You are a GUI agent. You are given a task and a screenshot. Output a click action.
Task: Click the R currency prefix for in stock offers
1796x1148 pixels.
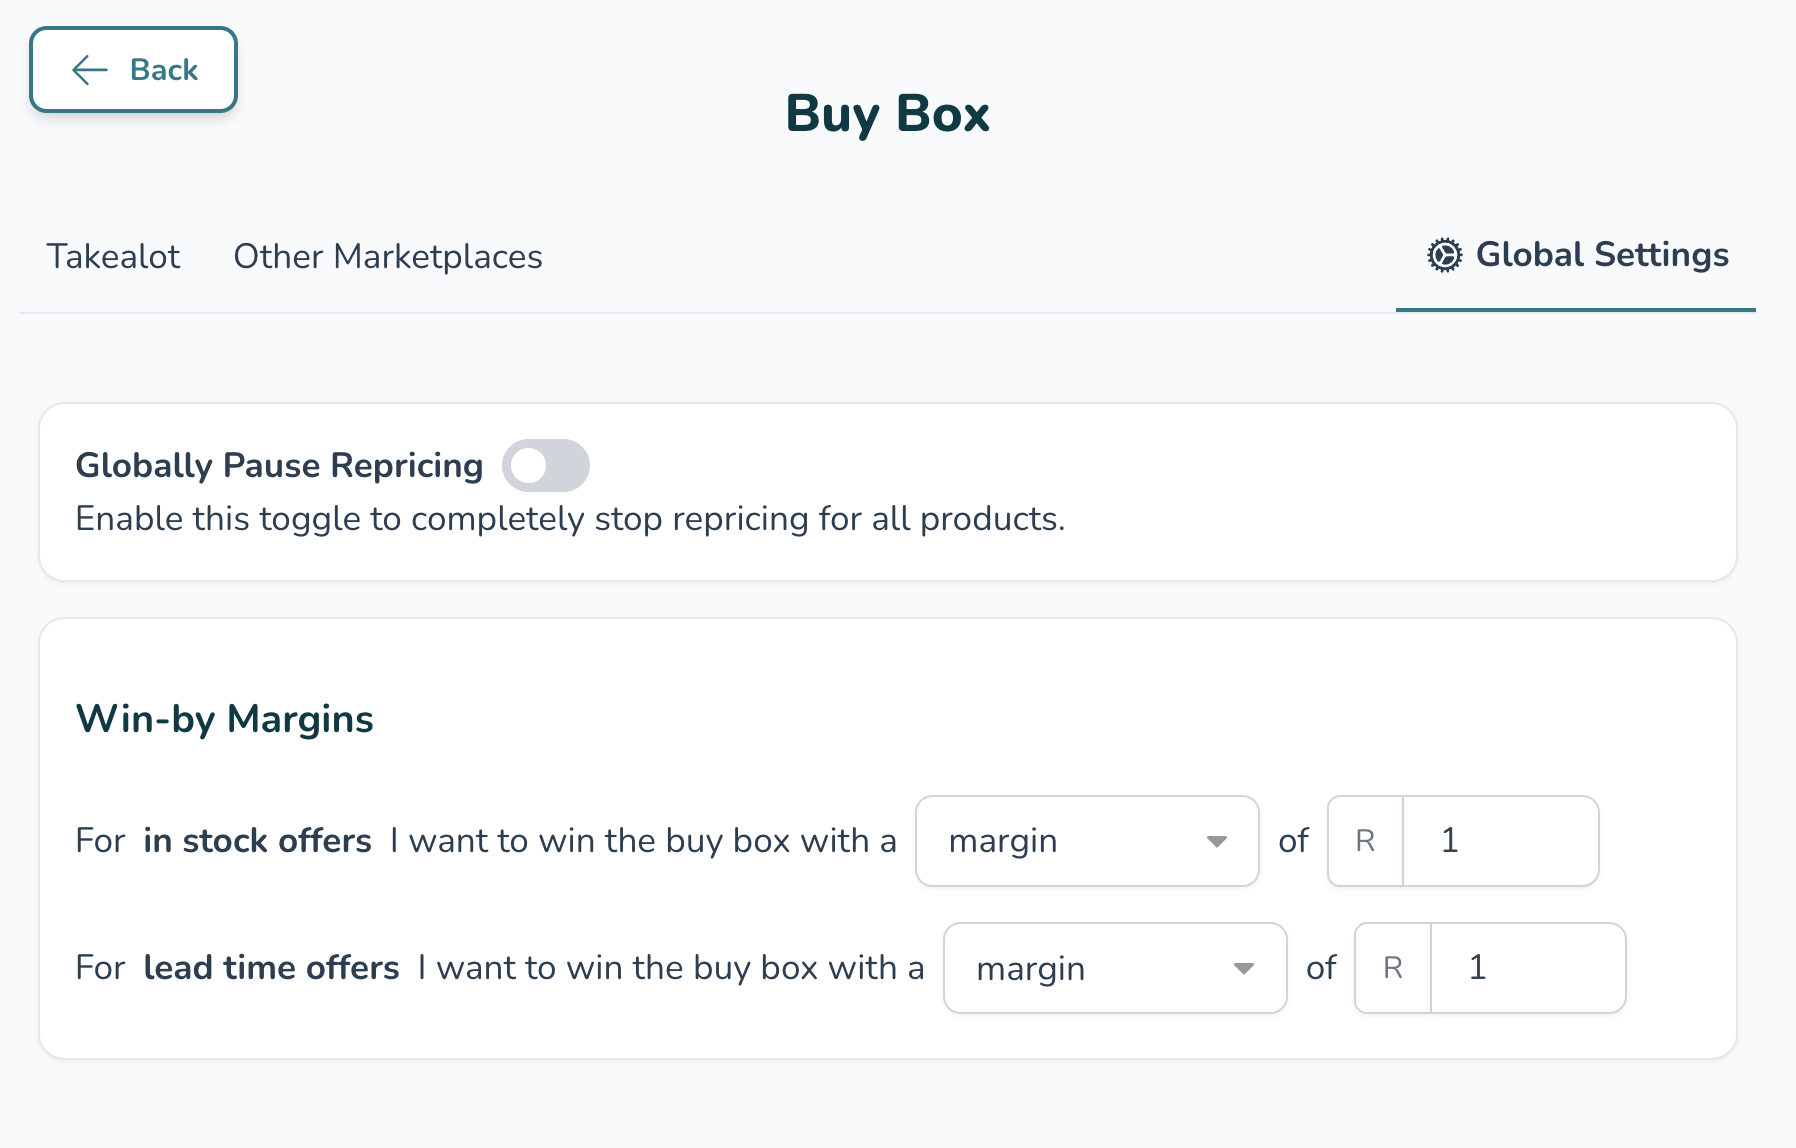tap(1365, 841)
